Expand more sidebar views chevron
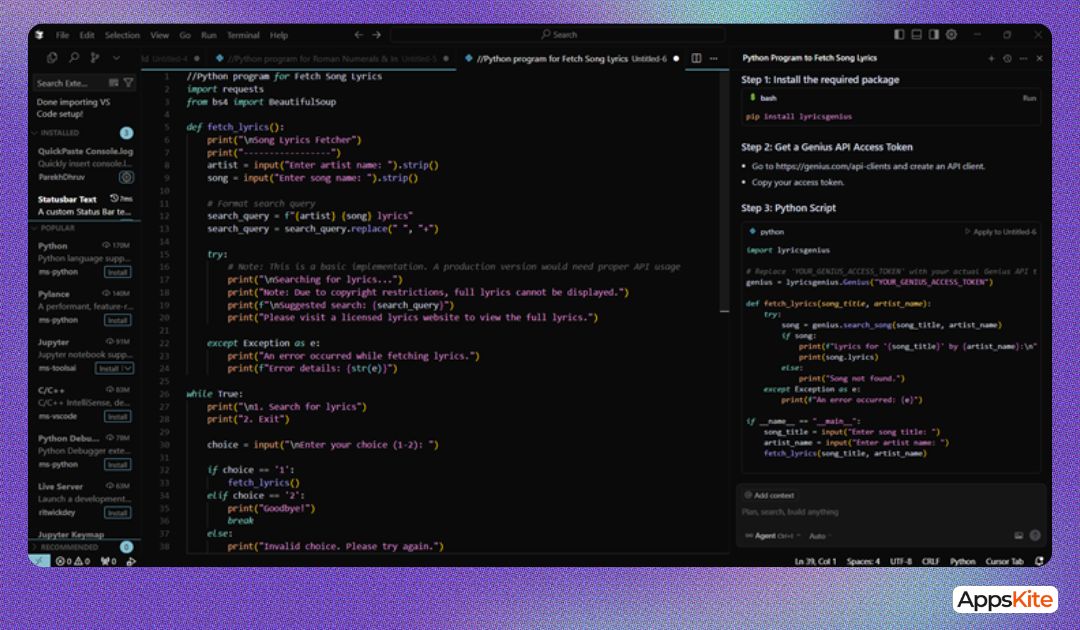The height and width of the screenshot is (630, 1080). click(116, 59)
